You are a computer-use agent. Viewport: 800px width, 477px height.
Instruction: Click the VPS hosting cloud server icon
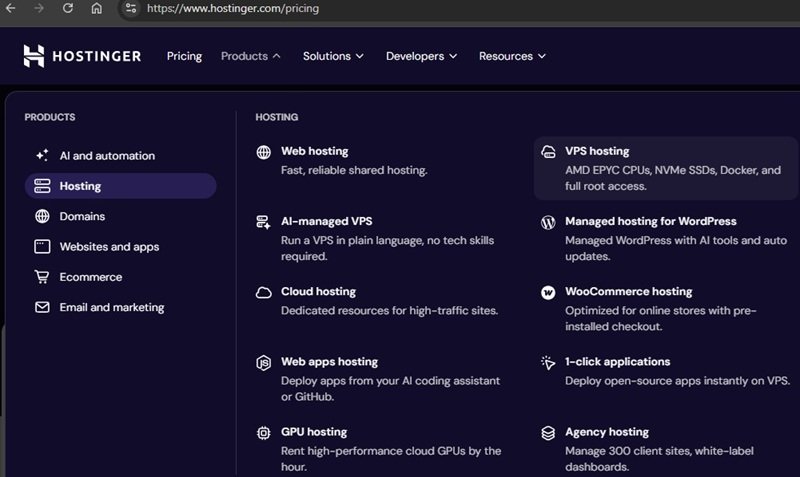548,152
